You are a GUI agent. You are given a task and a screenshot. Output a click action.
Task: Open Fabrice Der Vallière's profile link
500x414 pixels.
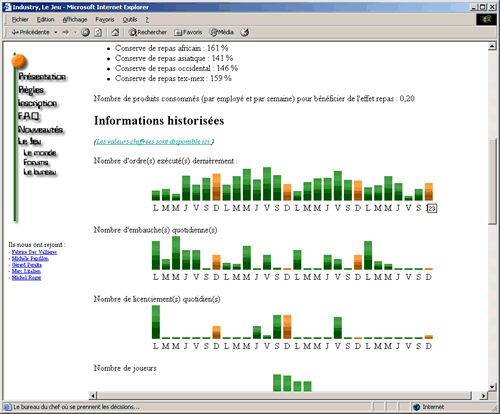(34, 252)
